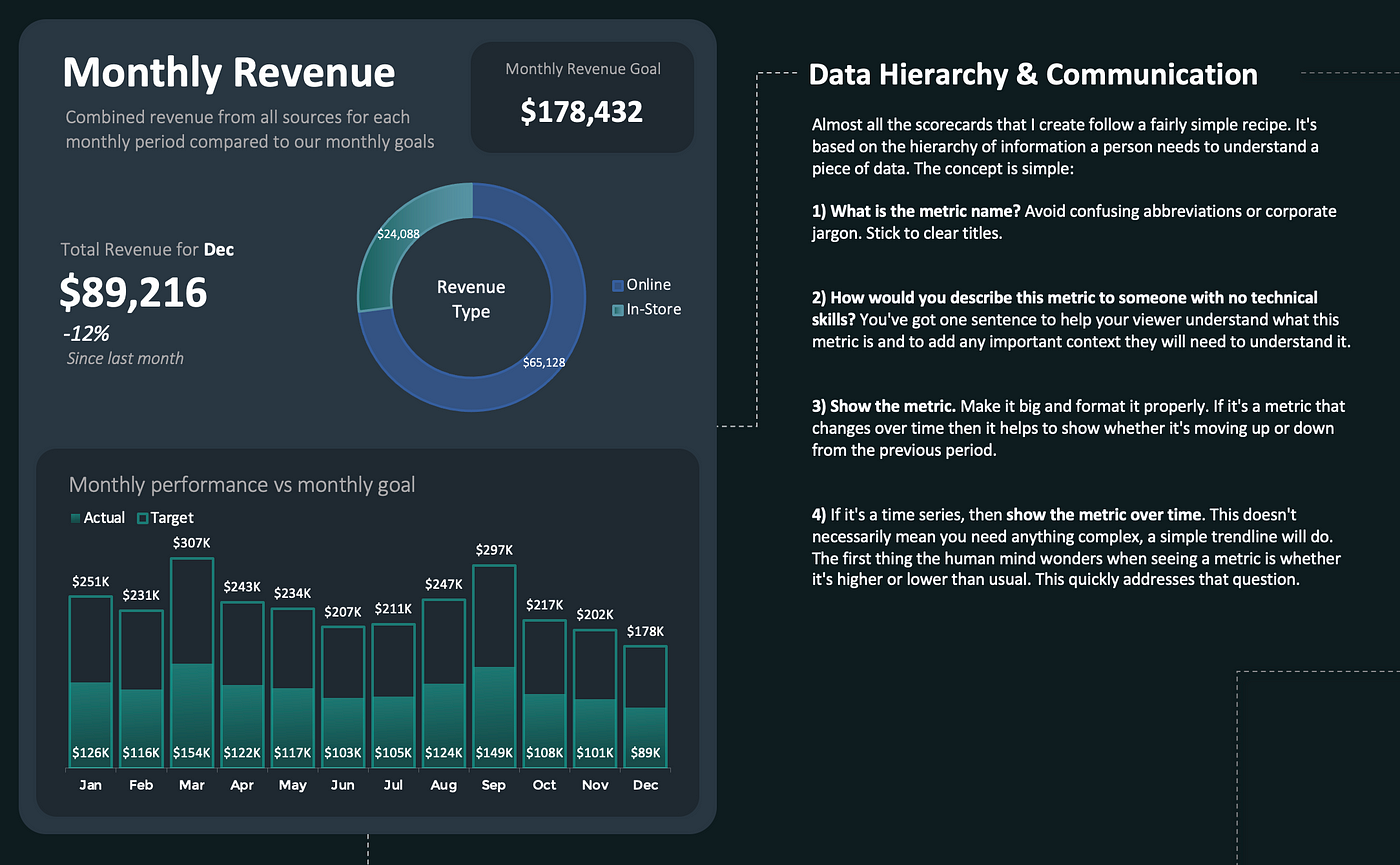Click the Total Revenue for Dec label
Screen dimensions: 1400x865
point(147,250)
